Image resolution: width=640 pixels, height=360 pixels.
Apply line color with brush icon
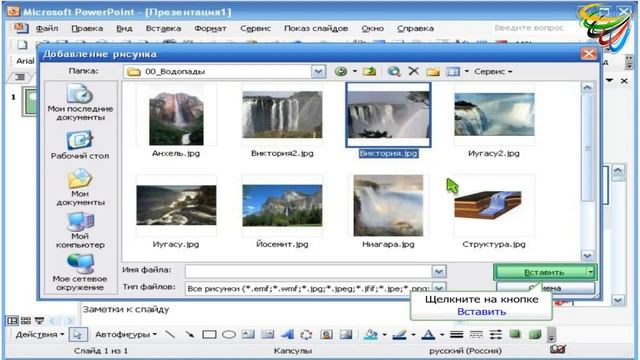coord(399,335)
